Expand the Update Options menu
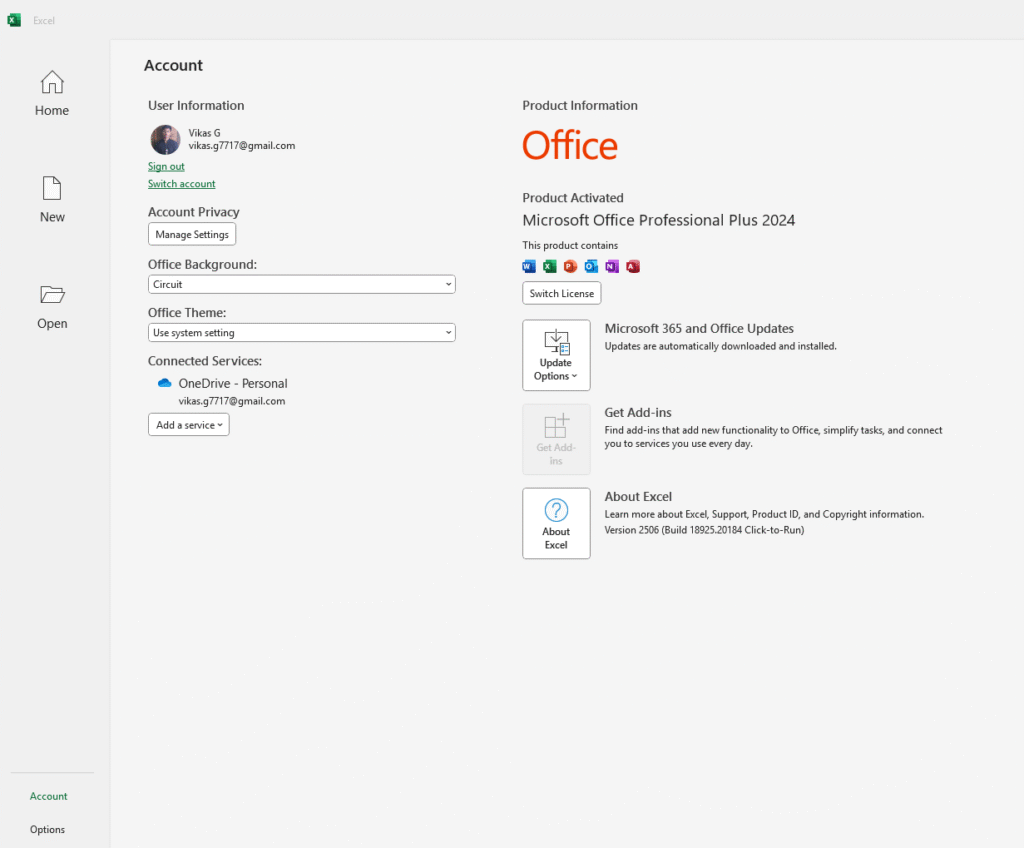Viewport: 1024px width, 848px height. [x=556, y=355]
